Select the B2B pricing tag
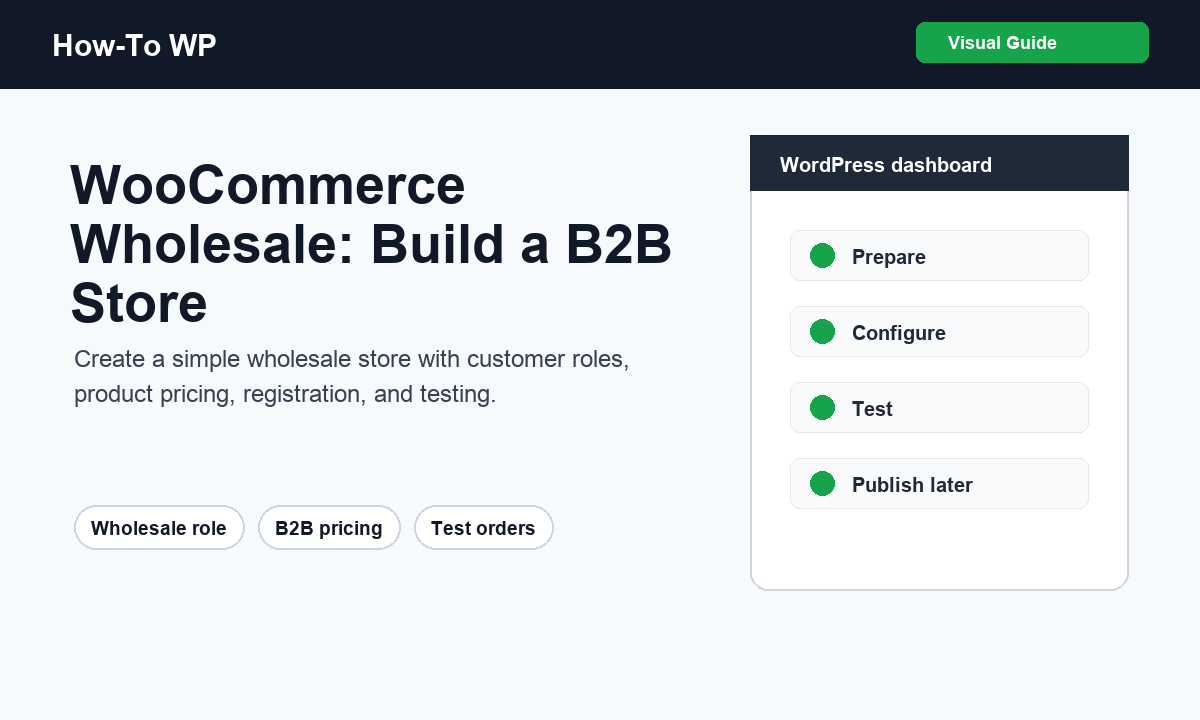The width and height of the screenshot is (1200, 720). click(x=329, y=528)
